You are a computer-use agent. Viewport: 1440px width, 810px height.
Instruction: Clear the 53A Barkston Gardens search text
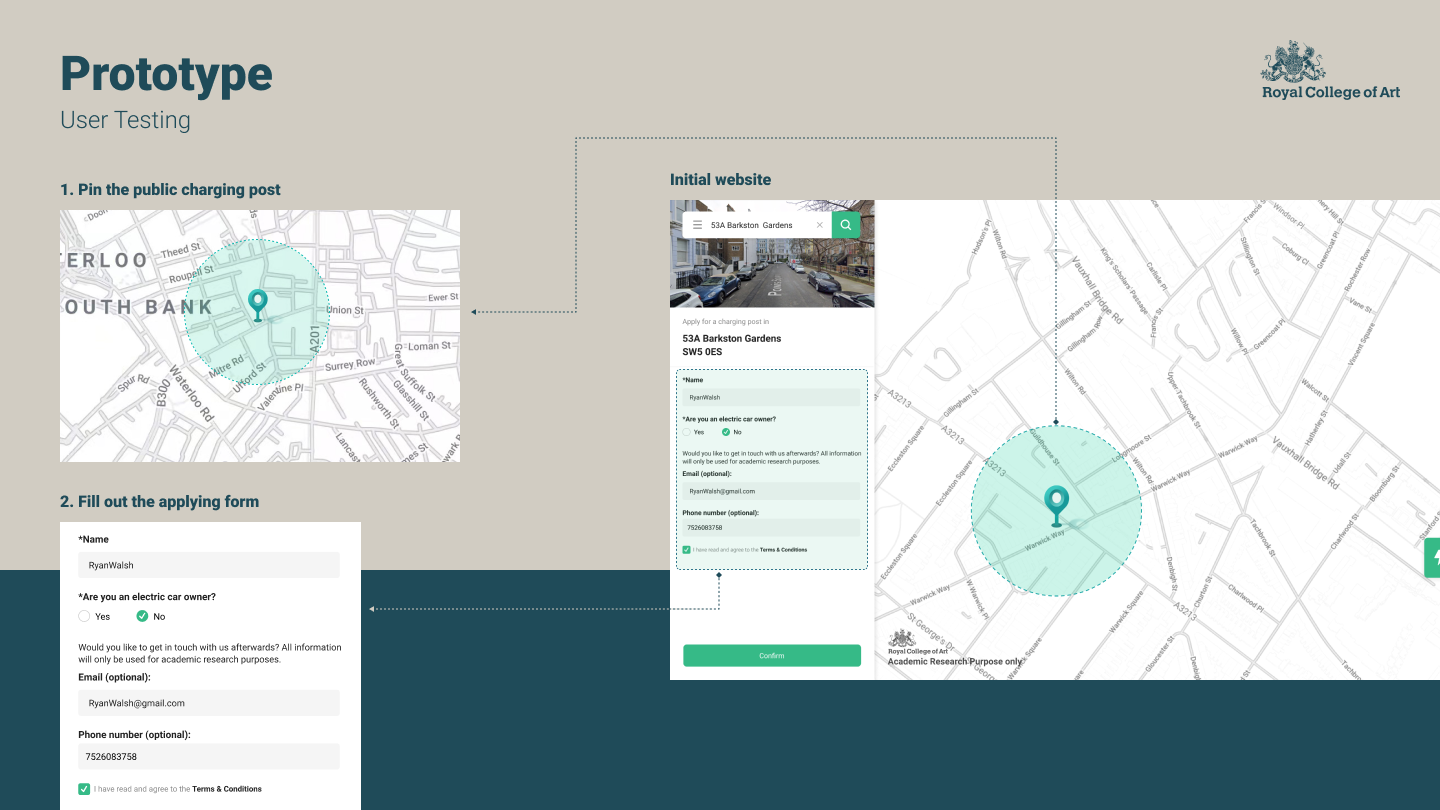pyautogui.click(x=820, y=225)
